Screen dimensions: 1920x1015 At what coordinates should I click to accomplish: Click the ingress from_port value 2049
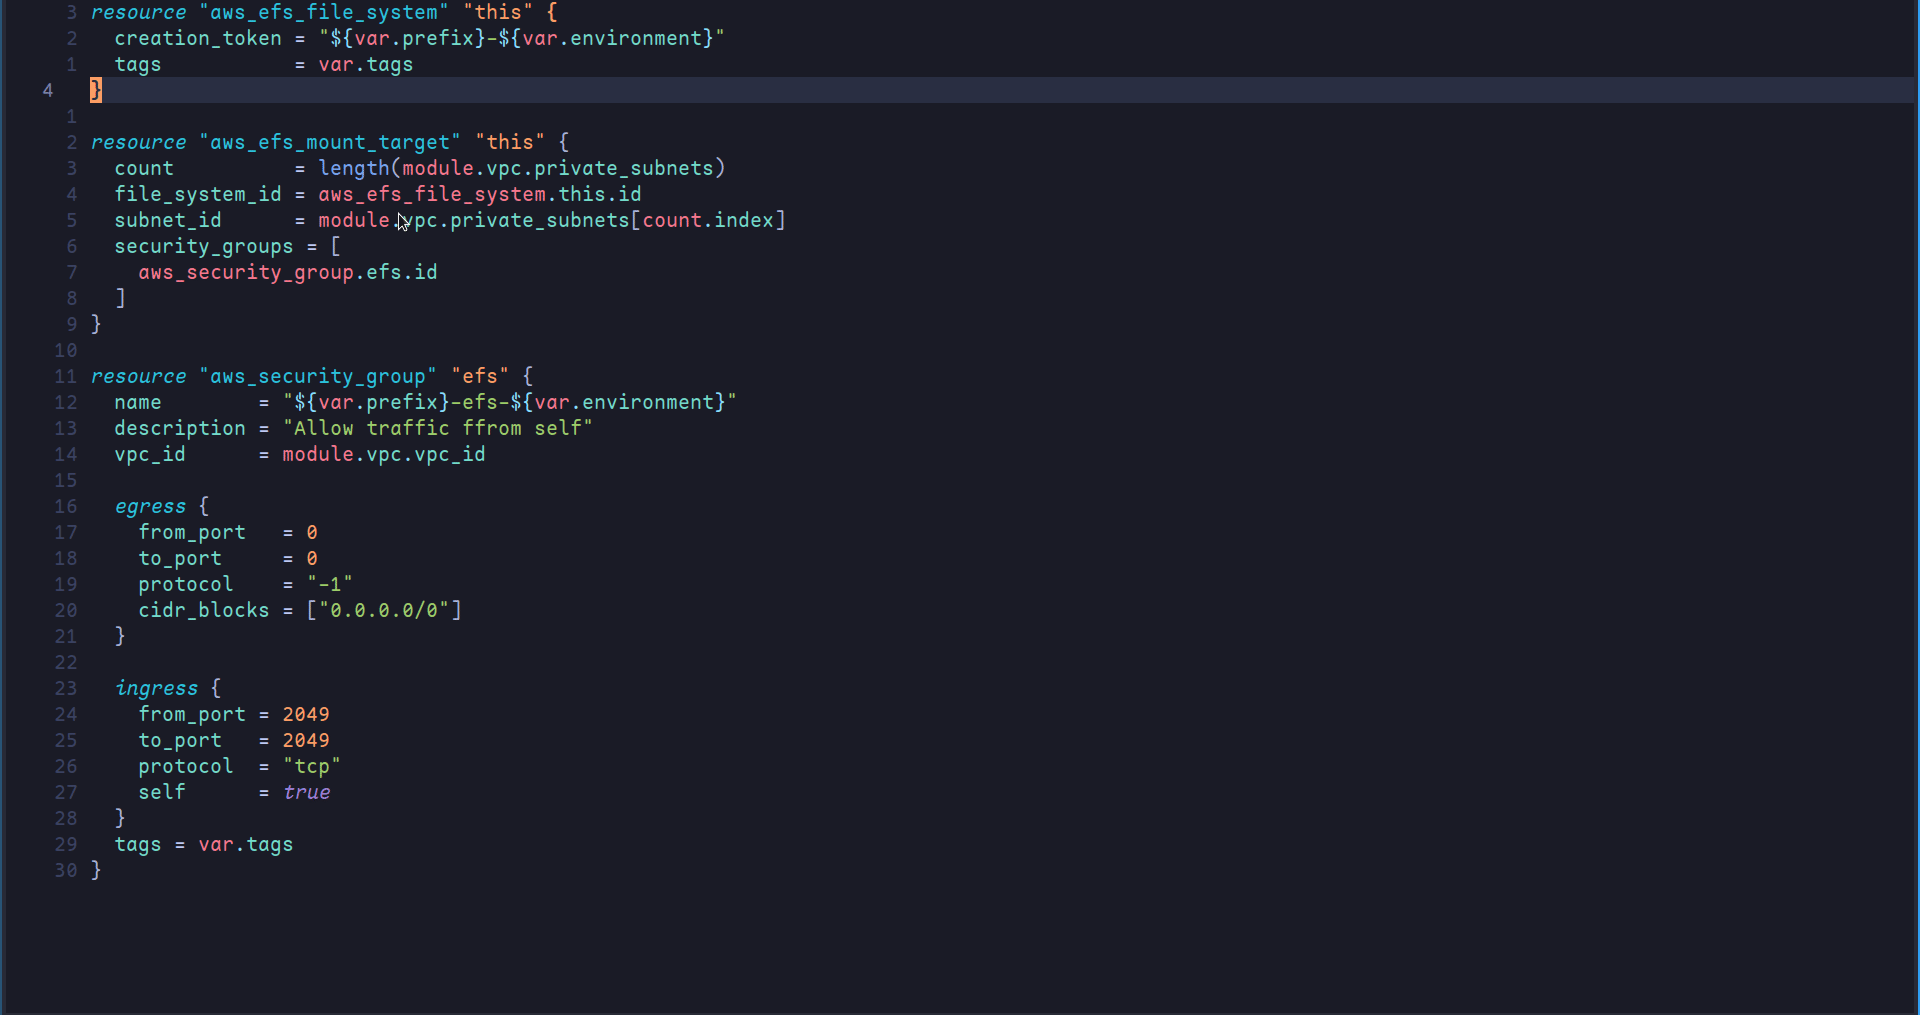click(306, 714)
